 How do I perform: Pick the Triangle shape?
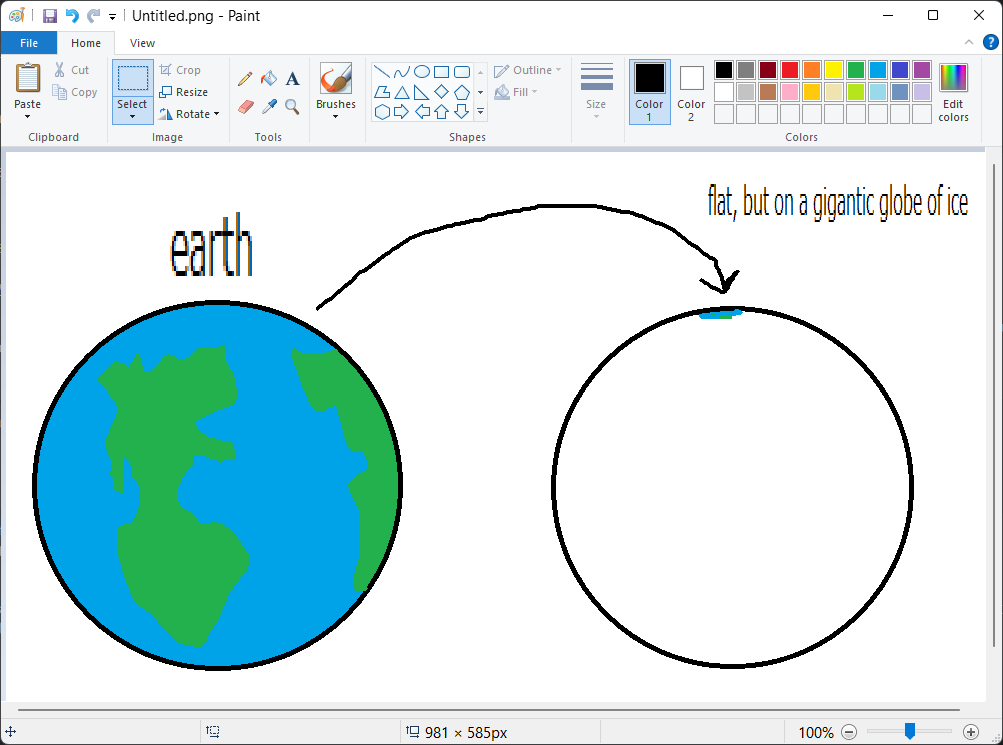pos(402,92)
